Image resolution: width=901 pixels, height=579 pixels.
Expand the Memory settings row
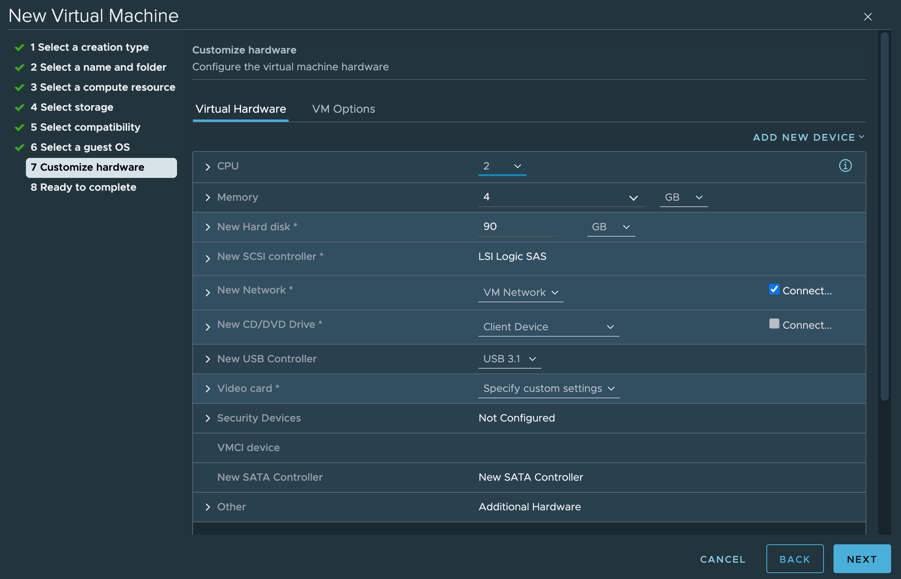pos(206,196)
